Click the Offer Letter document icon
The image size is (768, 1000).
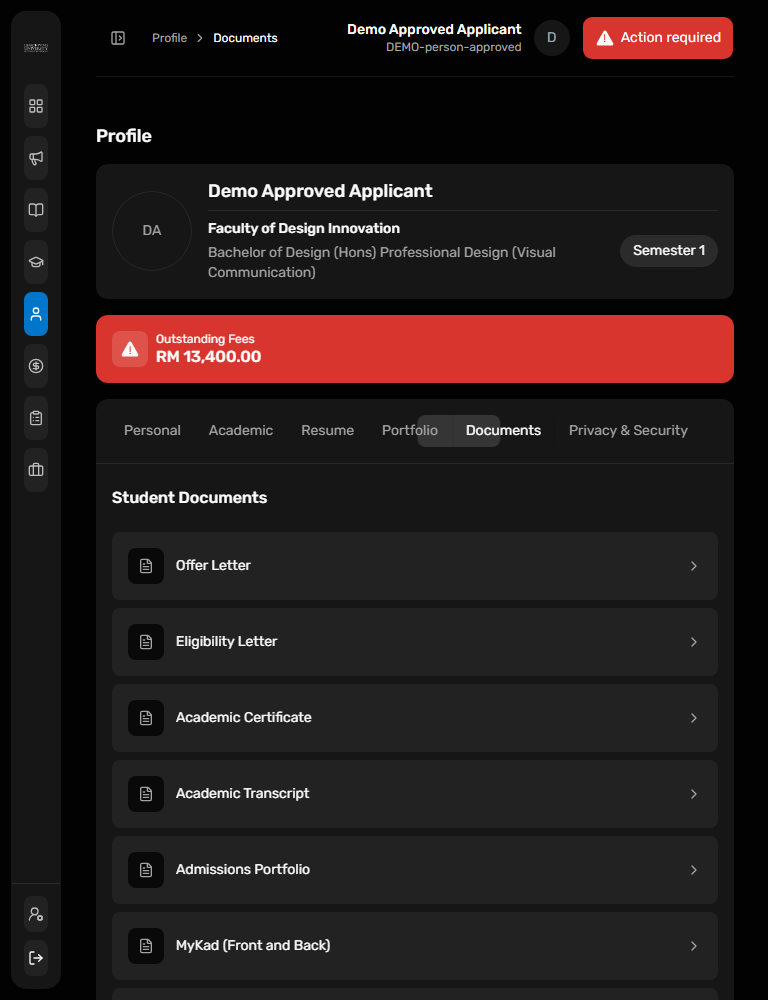coord(146,566)
